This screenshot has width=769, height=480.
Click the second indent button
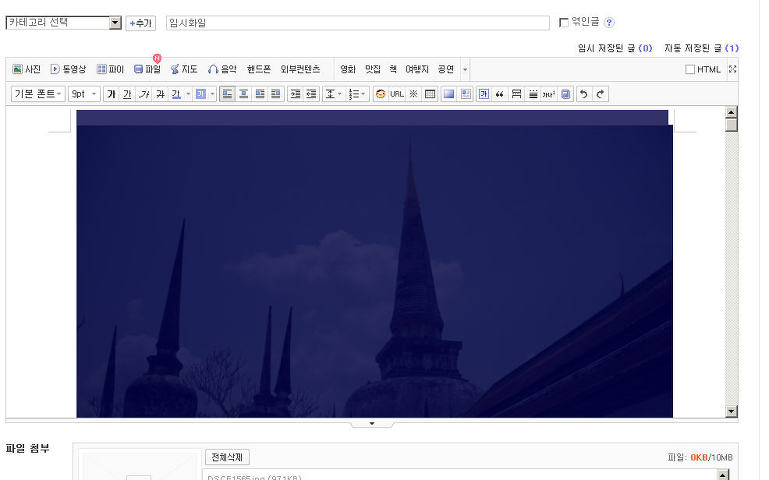click(x=311, y=94)
